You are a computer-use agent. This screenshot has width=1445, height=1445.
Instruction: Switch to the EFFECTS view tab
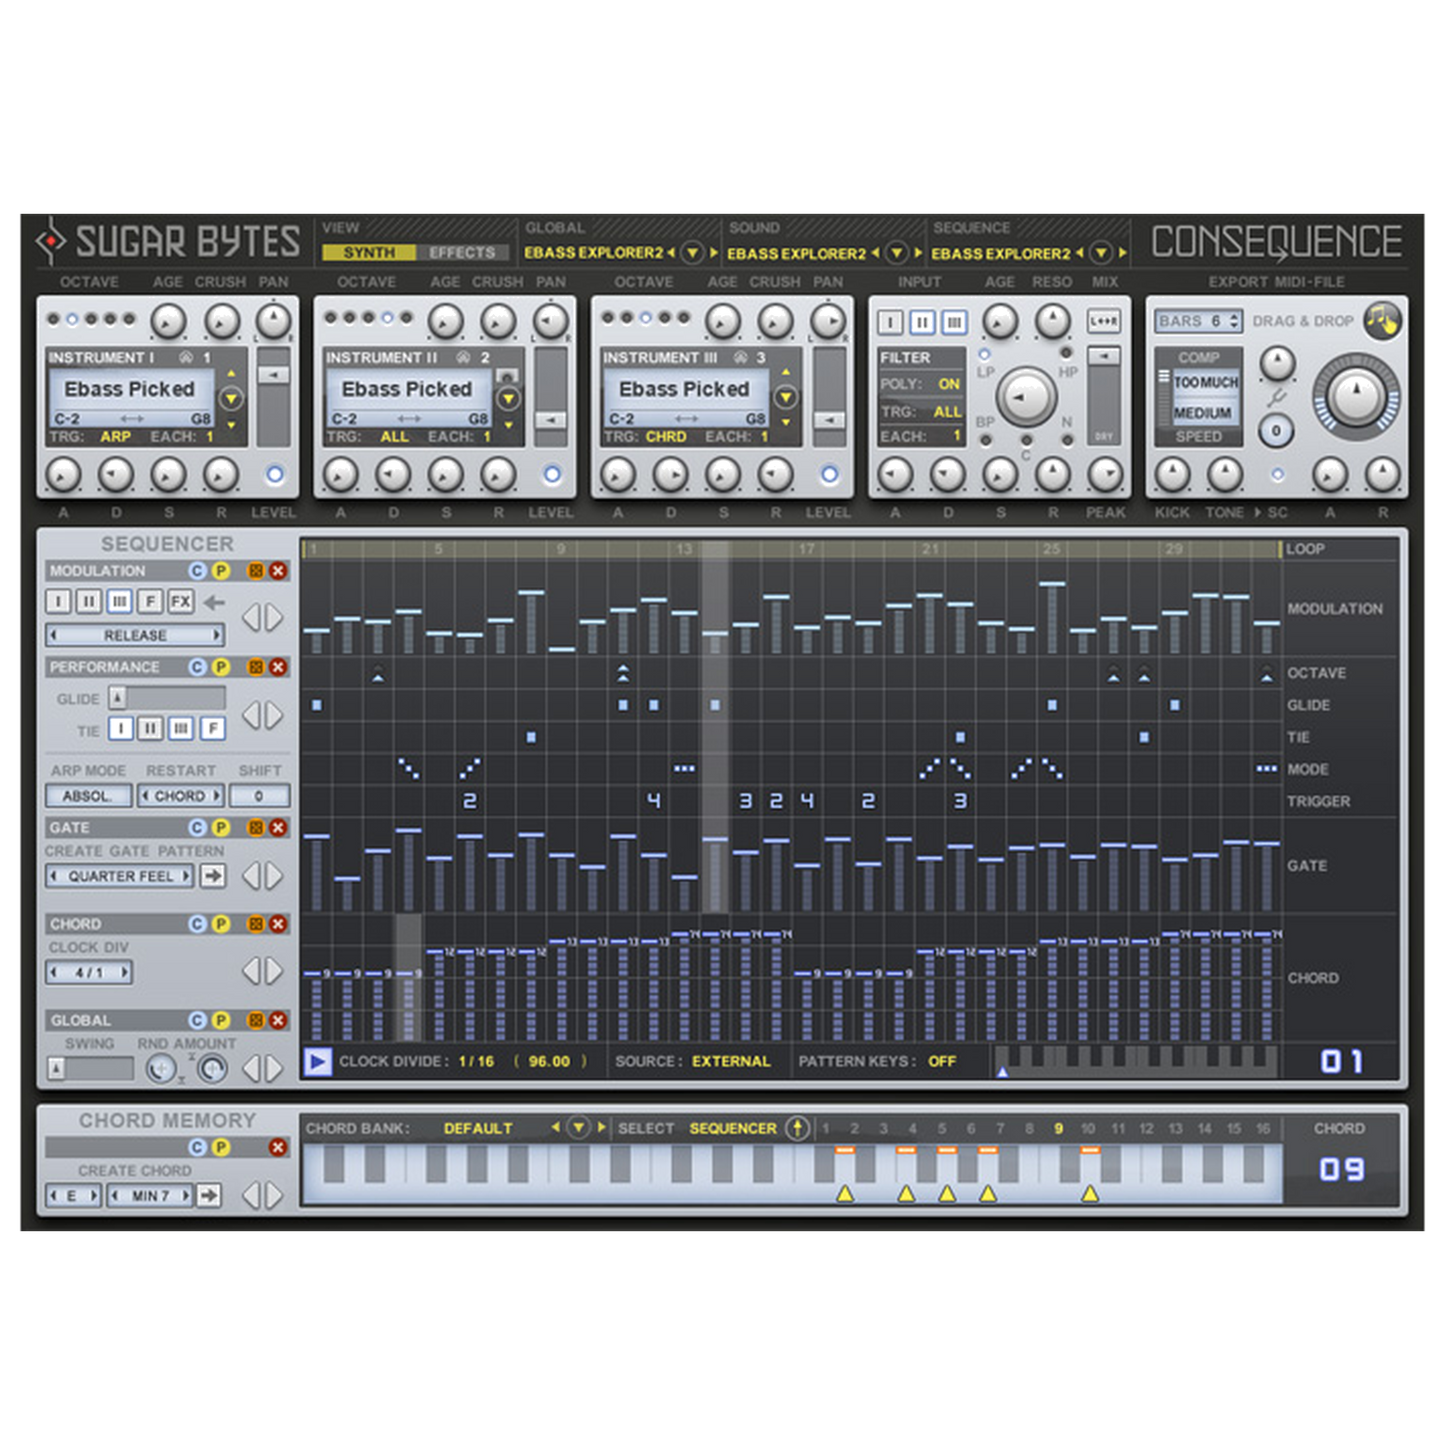point(462,253)
